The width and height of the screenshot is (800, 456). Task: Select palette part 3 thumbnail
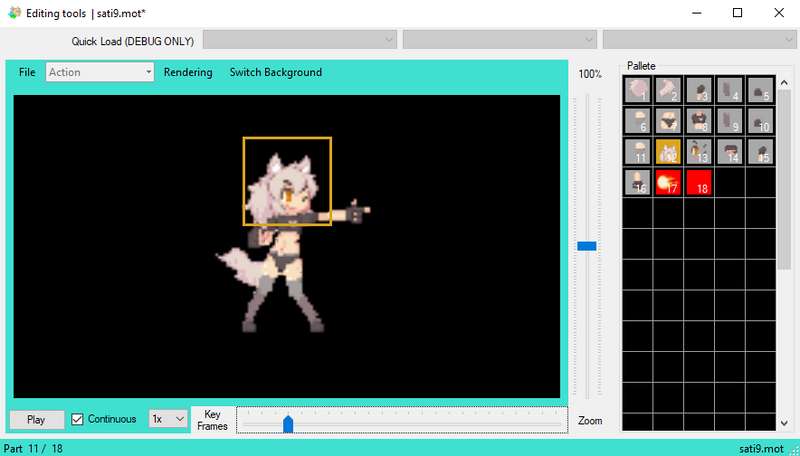pos(698,90)
